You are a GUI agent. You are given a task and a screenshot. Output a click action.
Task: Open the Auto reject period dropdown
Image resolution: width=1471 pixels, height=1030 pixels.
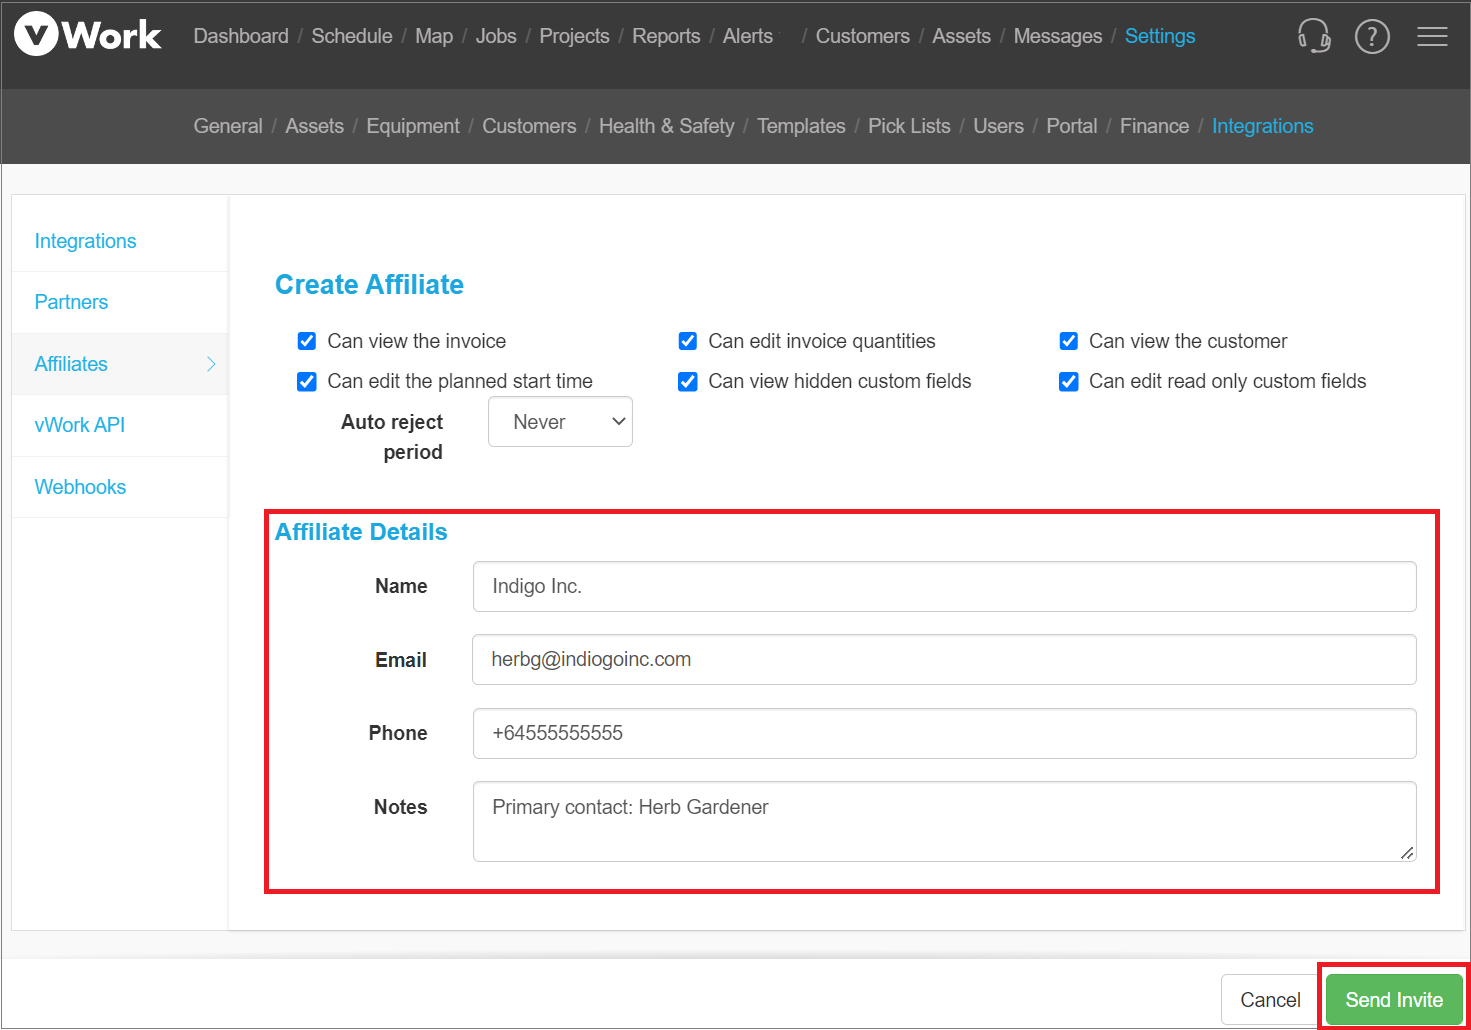point(560,422)
